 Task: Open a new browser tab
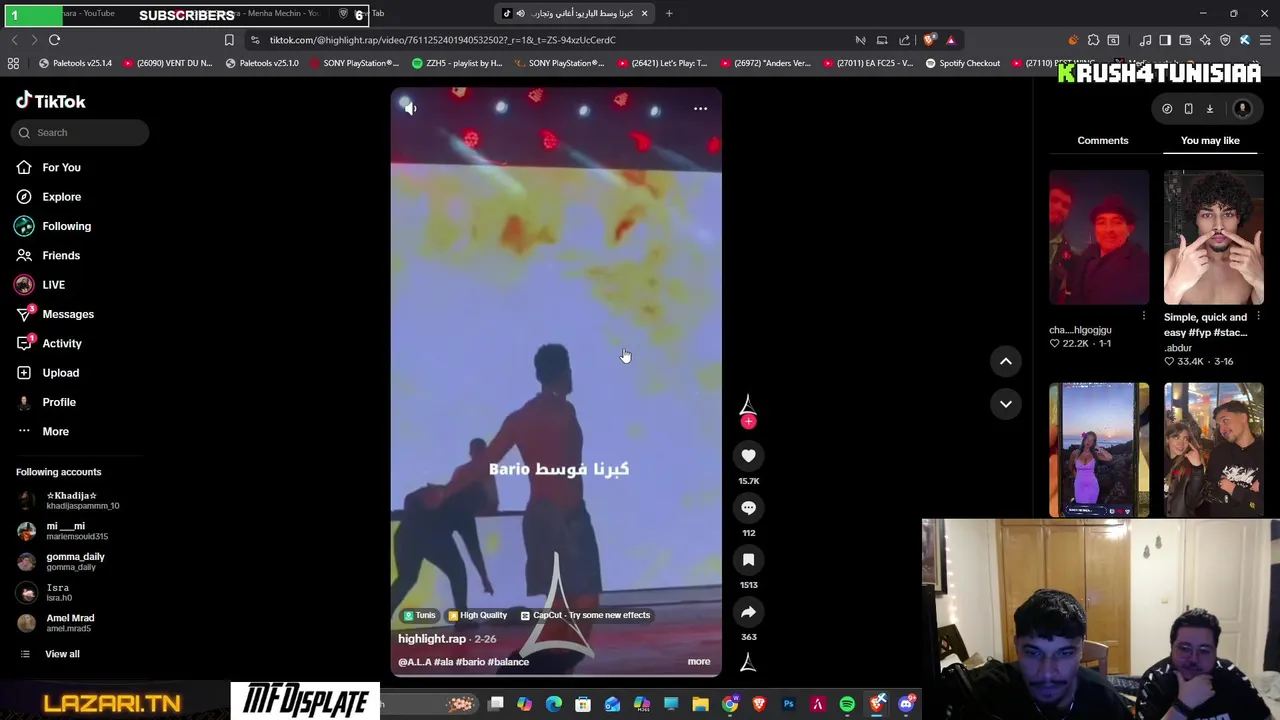(669, 14)
